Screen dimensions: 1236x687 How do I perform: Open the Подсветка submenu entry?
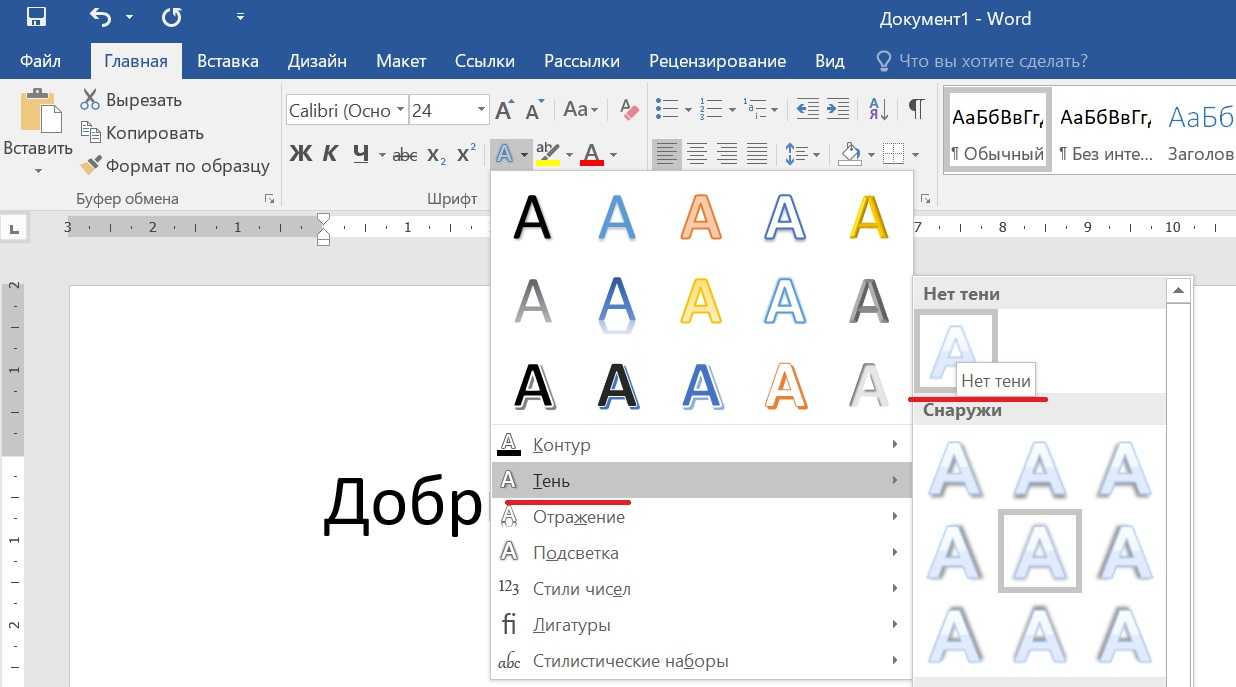701,552
